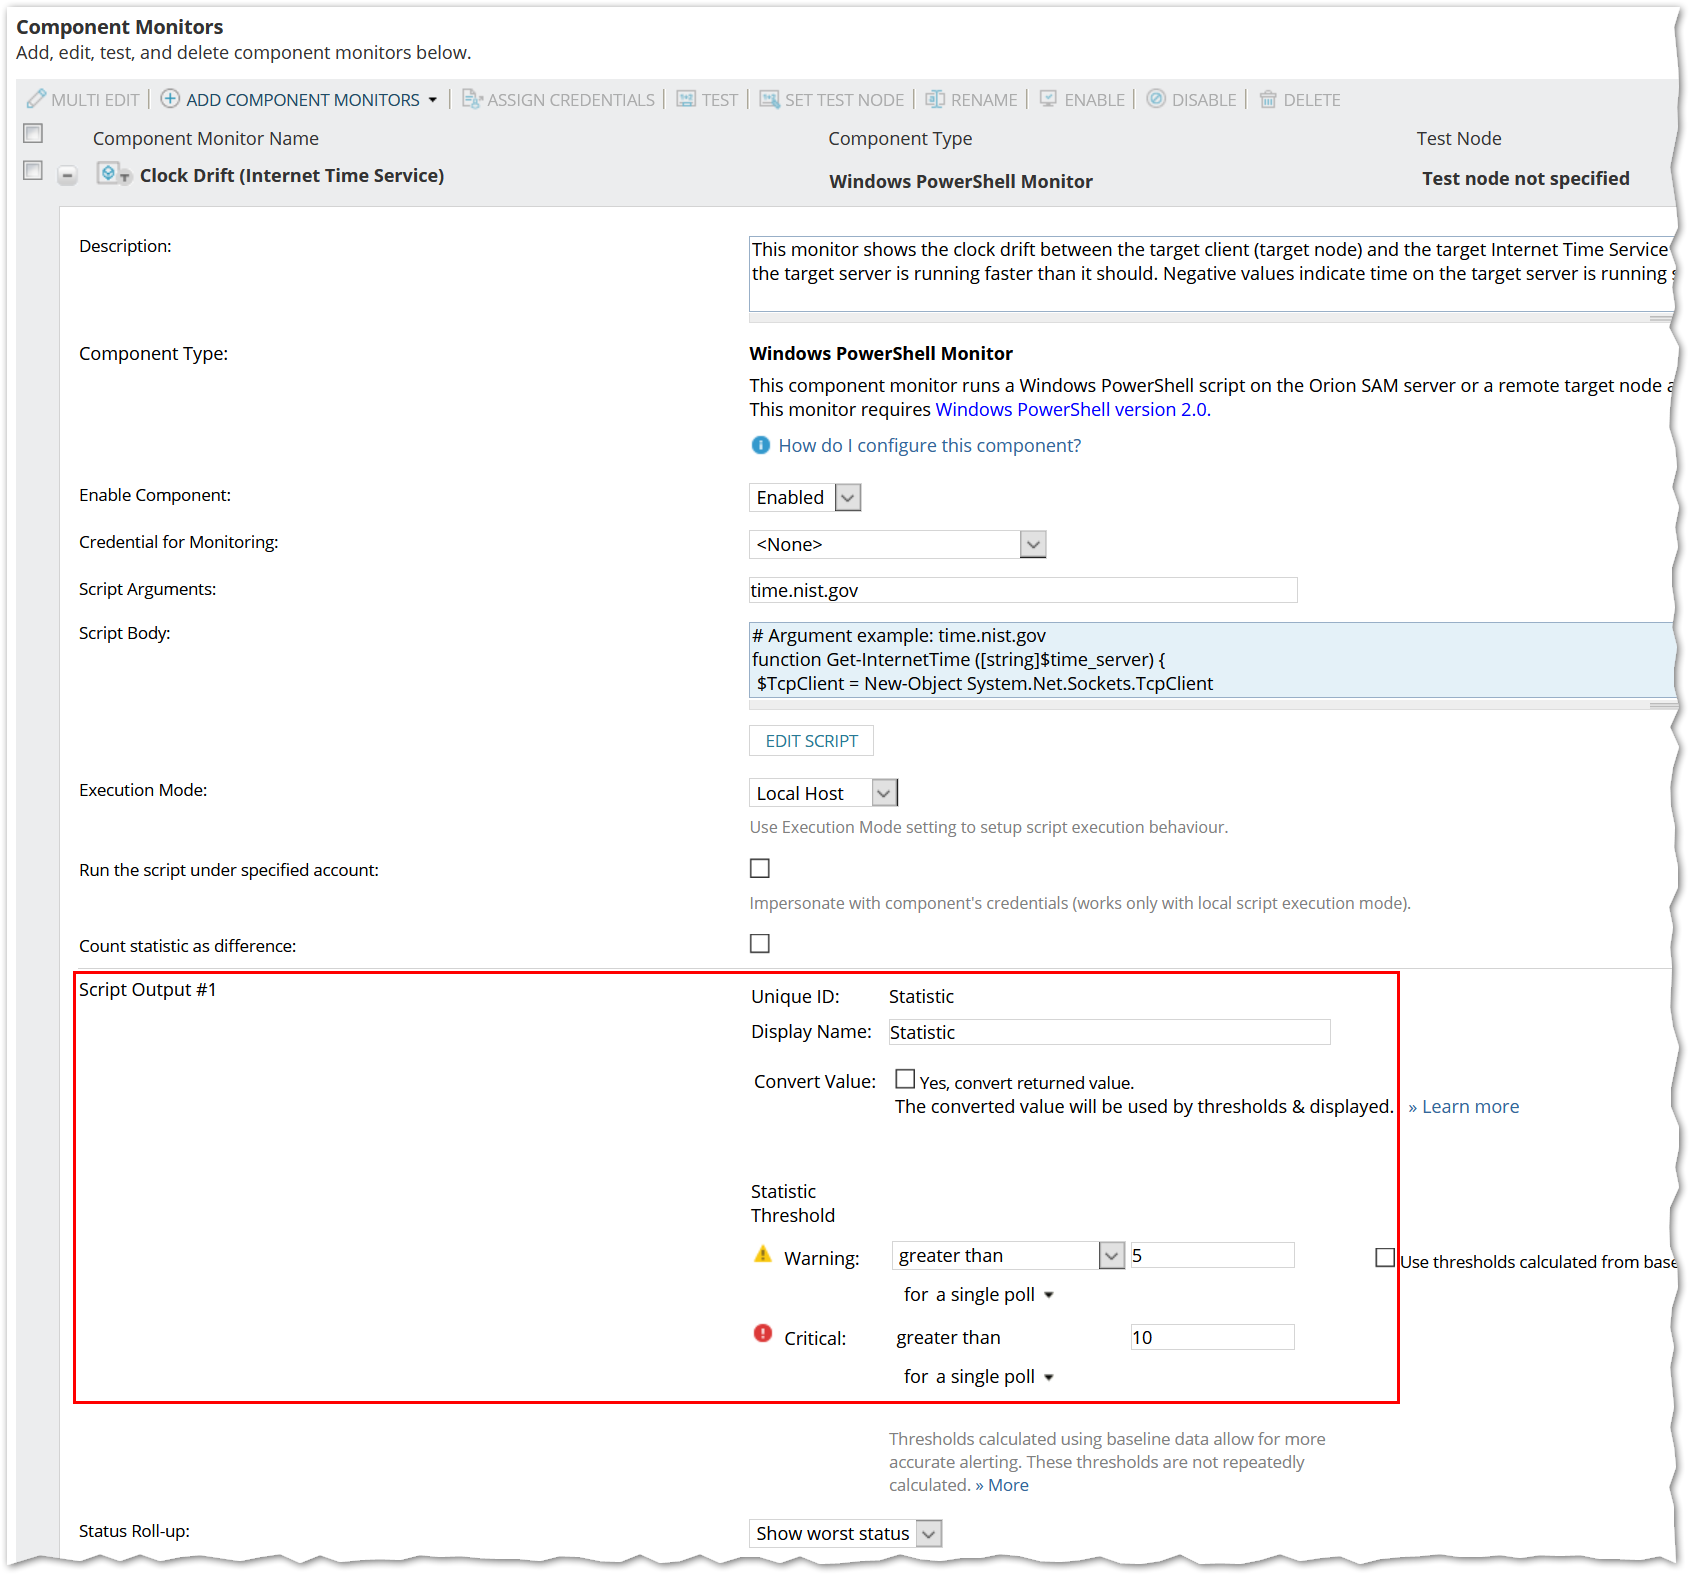Click DELETE in the toolbar
The height and width of the screenshot is (1576, 1691).
[x=1312, y=100]
